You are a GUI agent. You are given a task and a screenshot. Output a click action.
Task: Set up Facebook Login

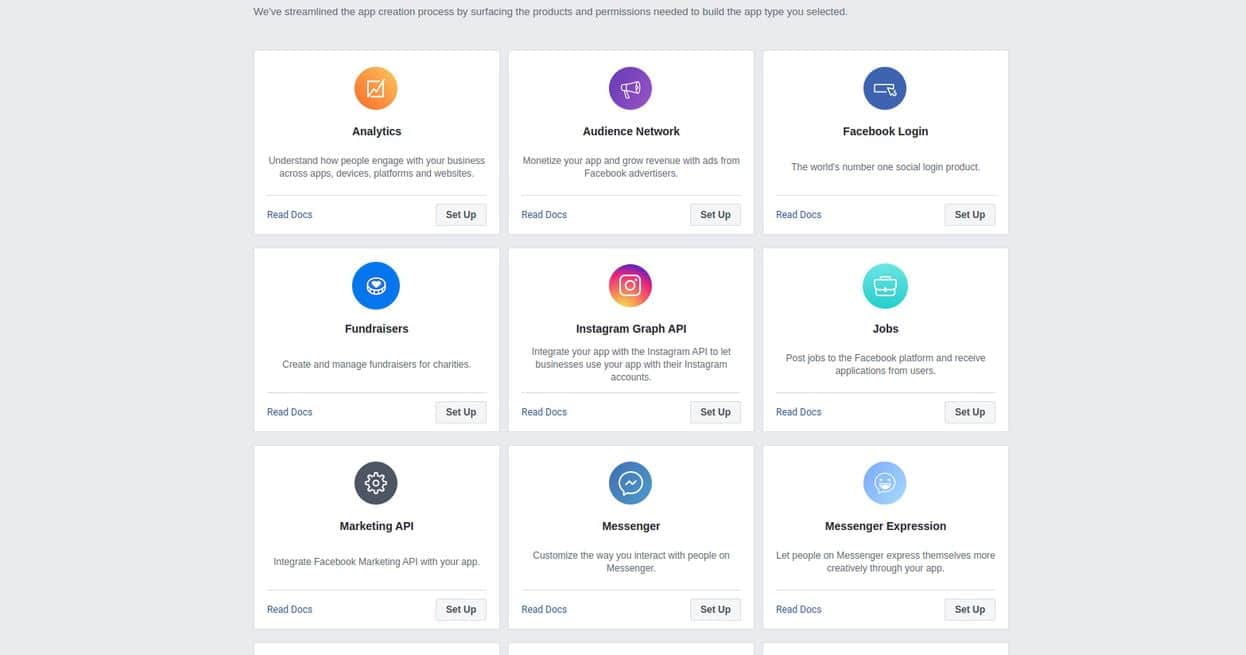point(970,214)
